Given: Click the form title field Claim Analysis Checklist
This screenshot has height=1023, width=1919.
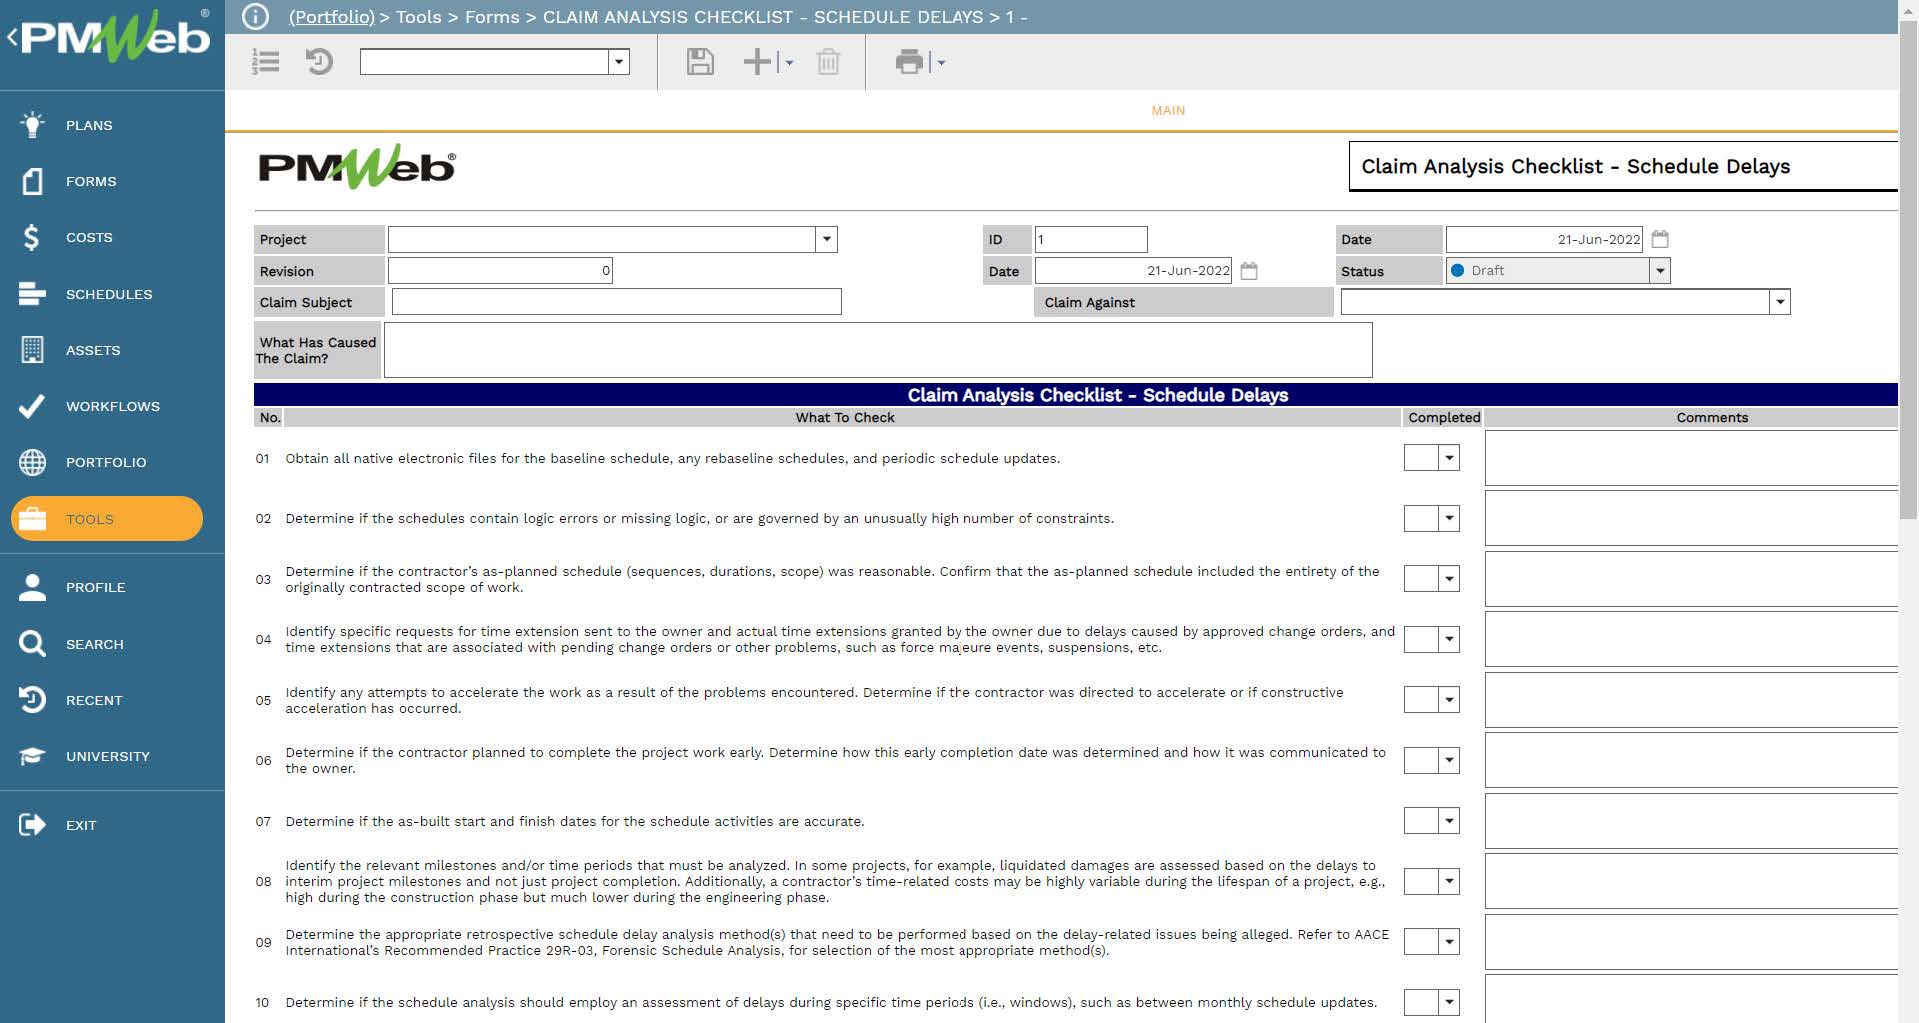Looking at the screenshot, I should [x=1623, y=166].
